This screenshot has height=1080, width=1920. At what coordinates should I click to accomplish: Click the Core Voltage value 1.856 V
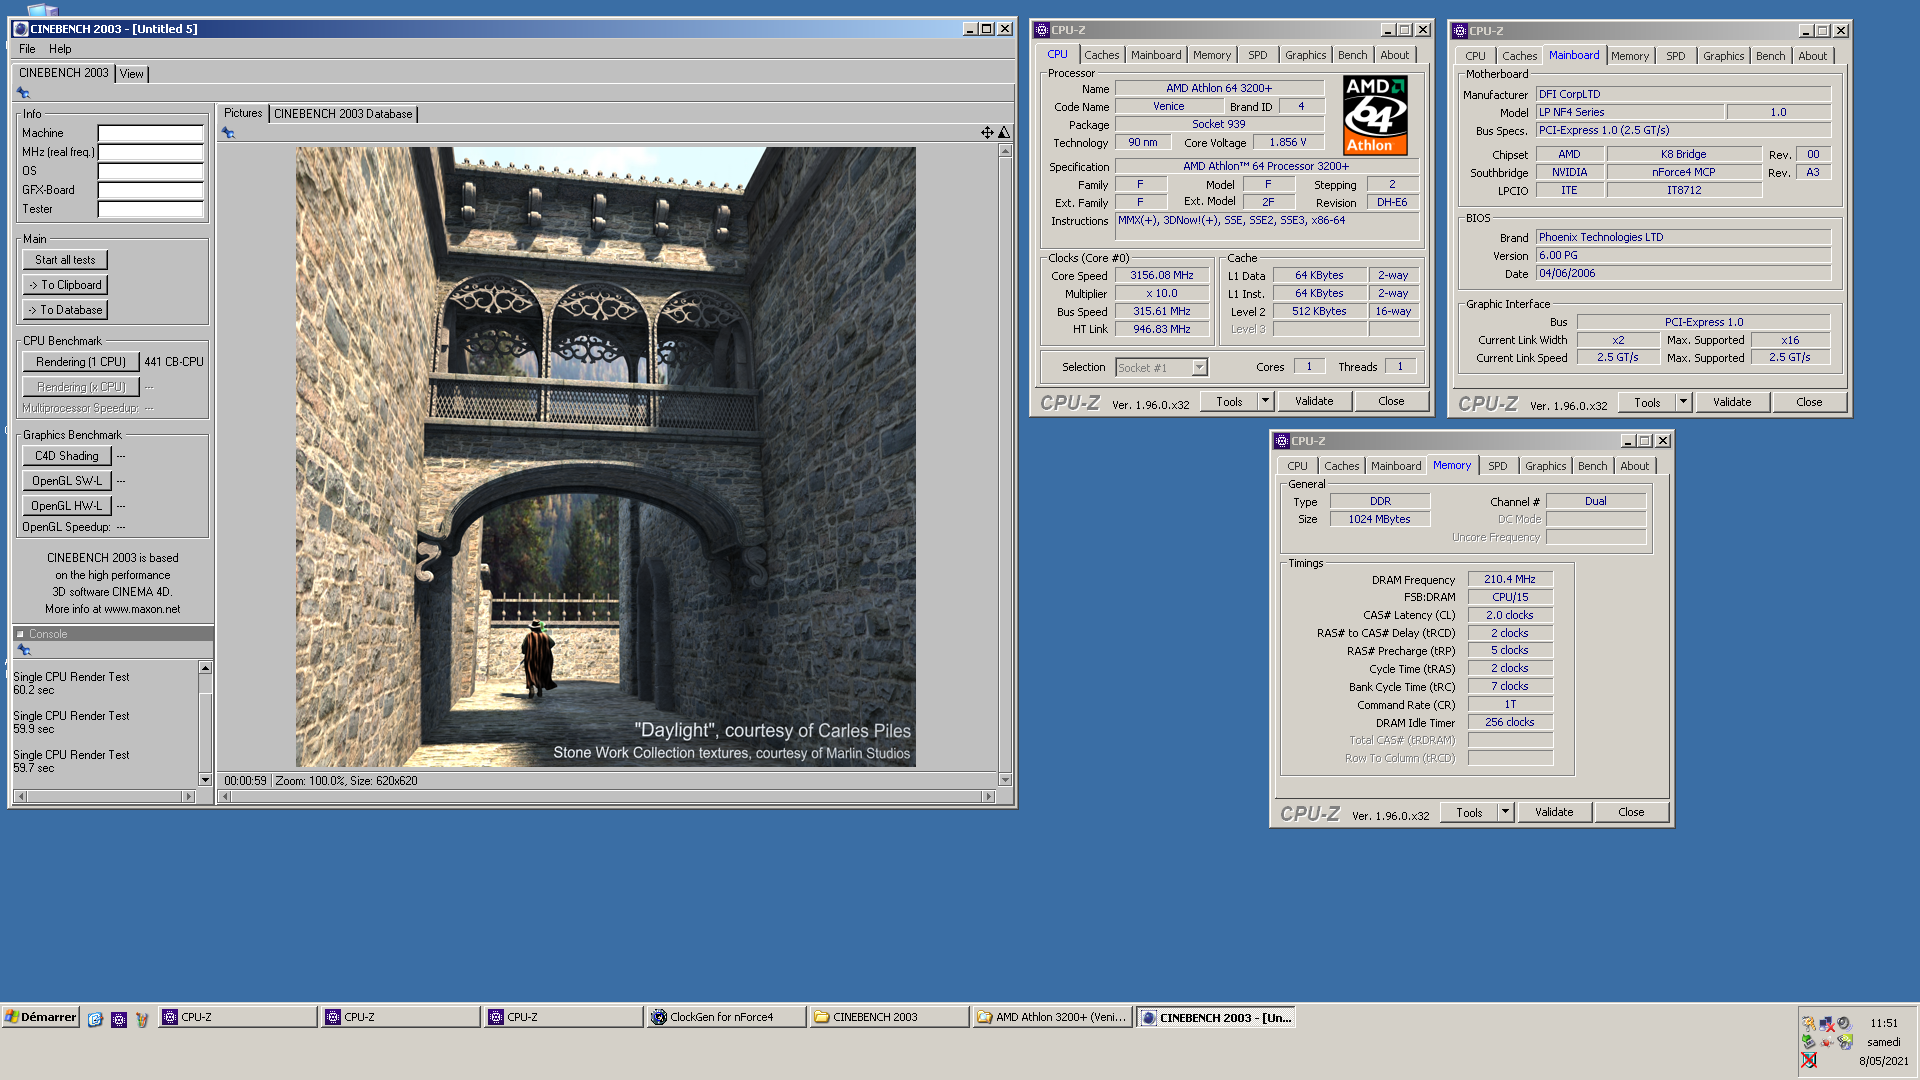(1287, 142)
